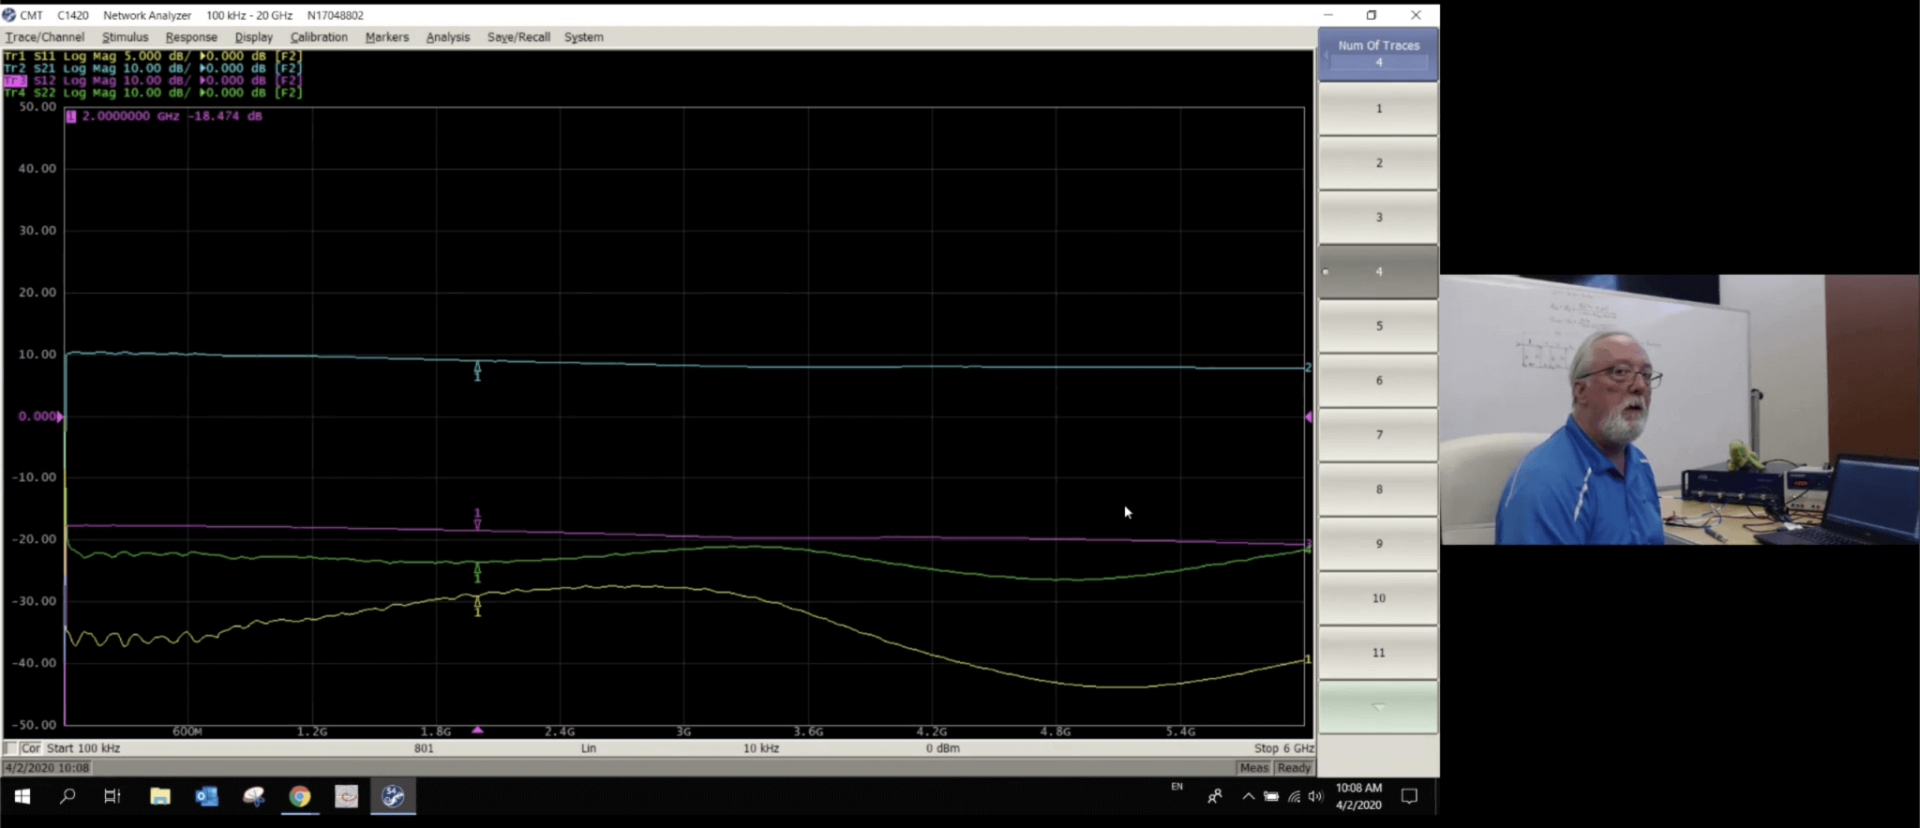
Task: Open Windows Task View
Action: point(112,796)
